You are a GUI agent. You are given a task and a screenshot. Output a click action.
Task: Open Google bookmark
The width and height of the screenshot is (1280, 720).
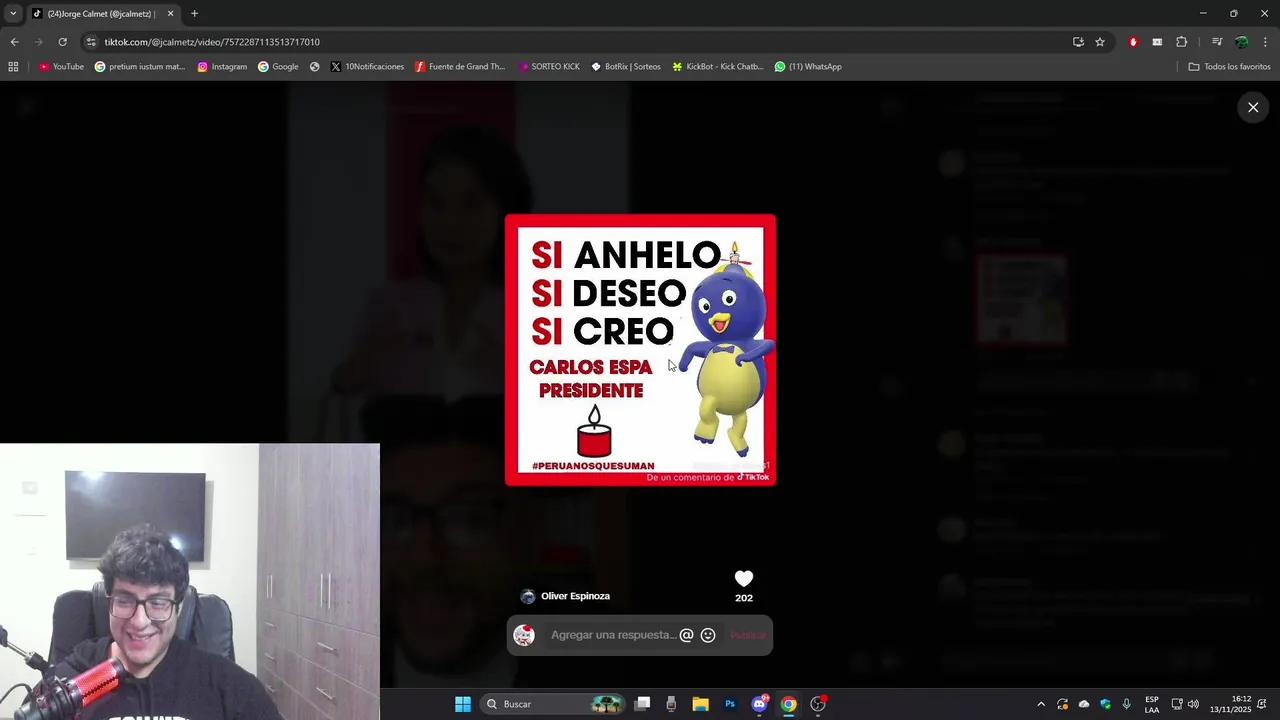(x=278, y=67)
